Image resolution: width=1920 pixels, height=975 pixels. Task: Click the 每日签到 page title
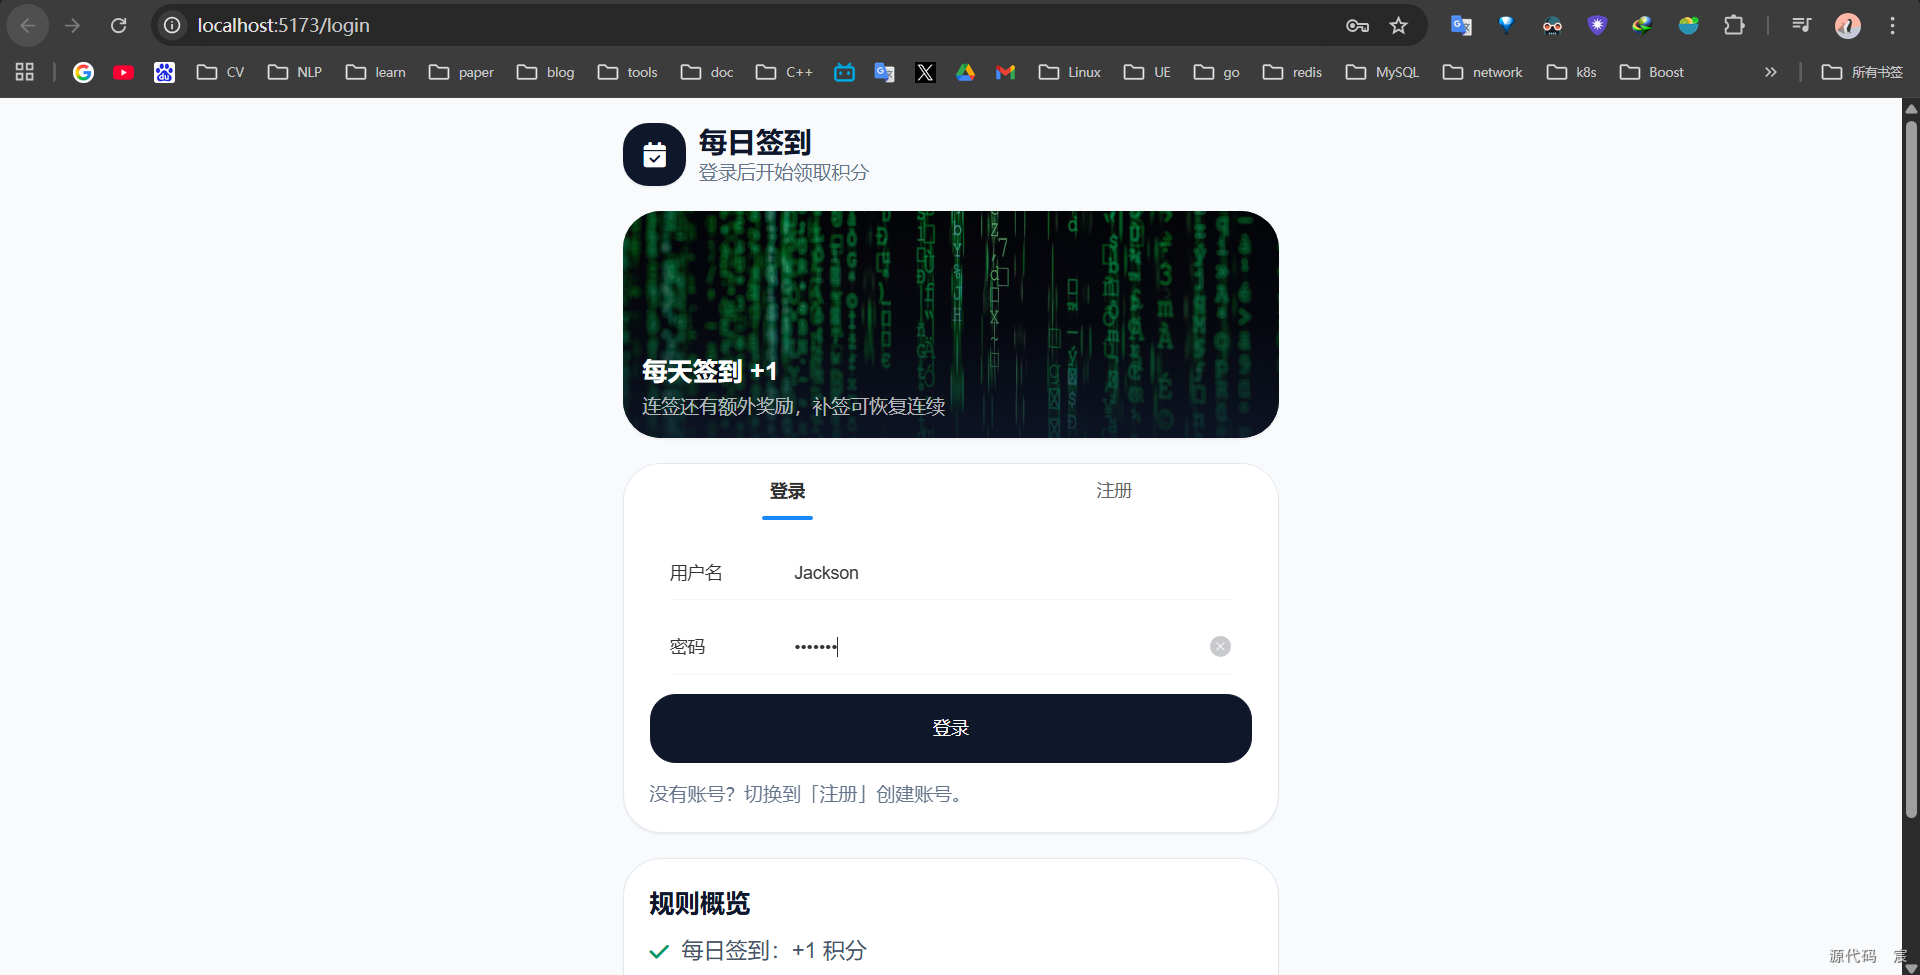pyautogui.click(x=754, y=142)
